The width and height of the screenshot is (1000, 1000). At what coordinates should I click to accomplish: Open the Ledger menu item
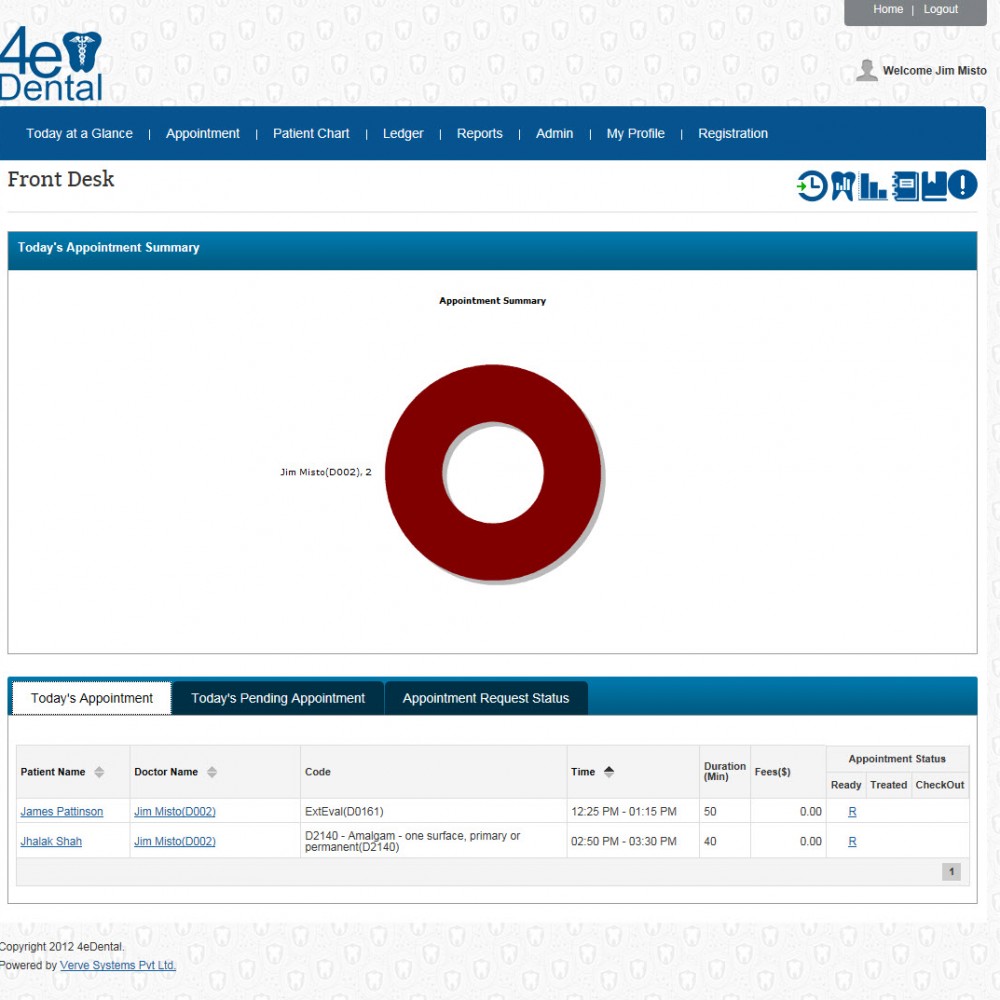point(403,133)
